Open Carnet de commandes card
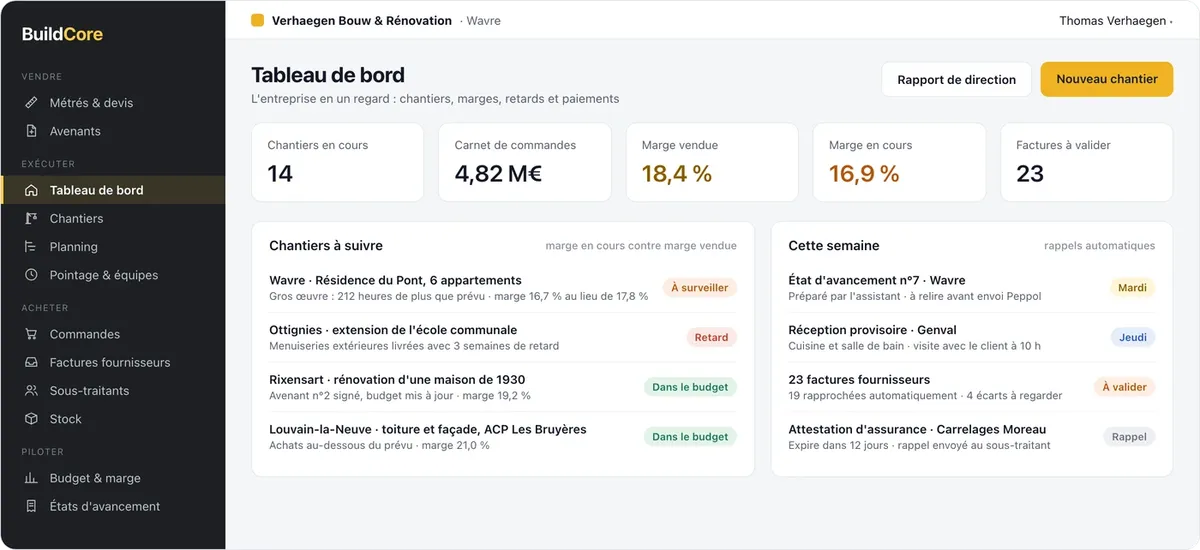 pos(525,163)
